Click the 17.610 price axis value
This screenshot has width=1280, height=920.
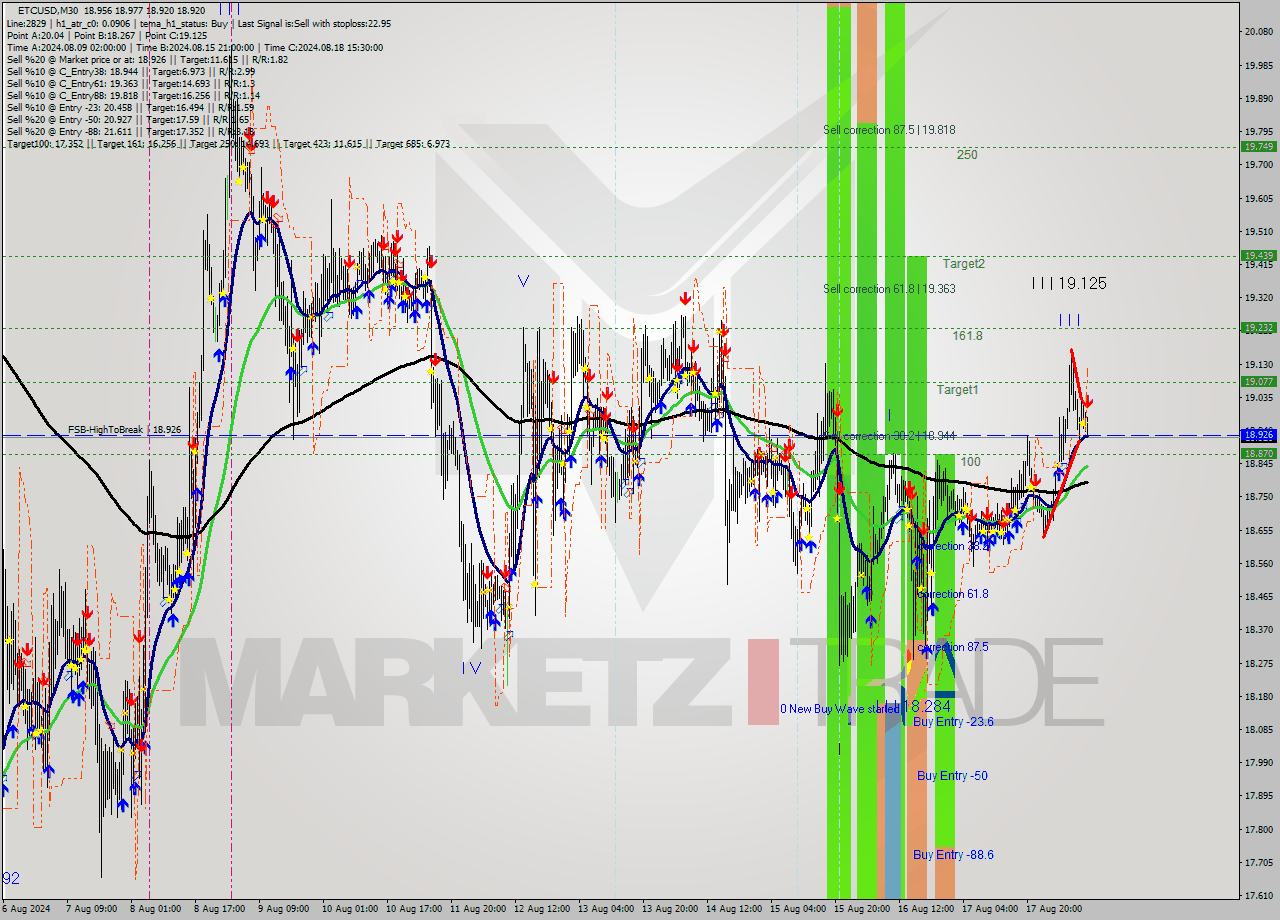pos(1258,895)
